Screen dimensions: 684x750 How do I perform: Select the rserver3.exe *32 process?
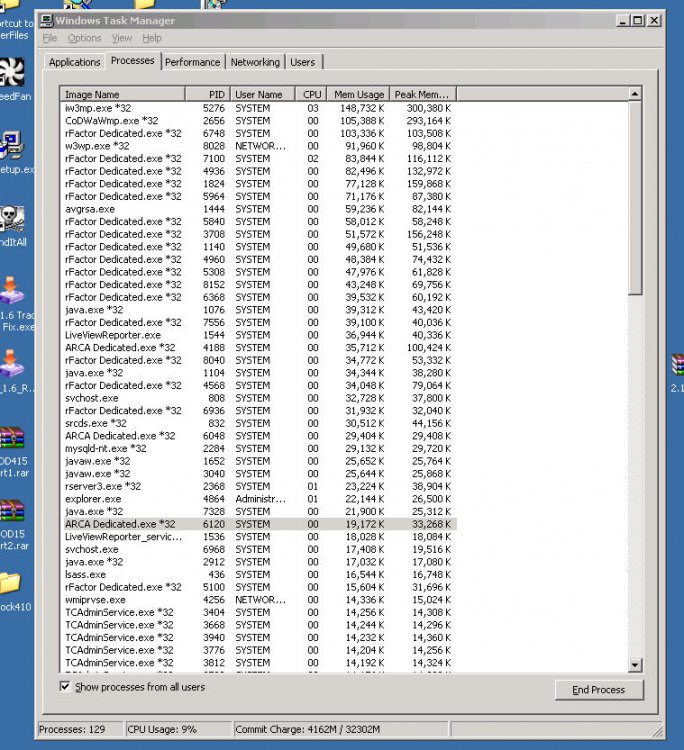pos(259,486)
